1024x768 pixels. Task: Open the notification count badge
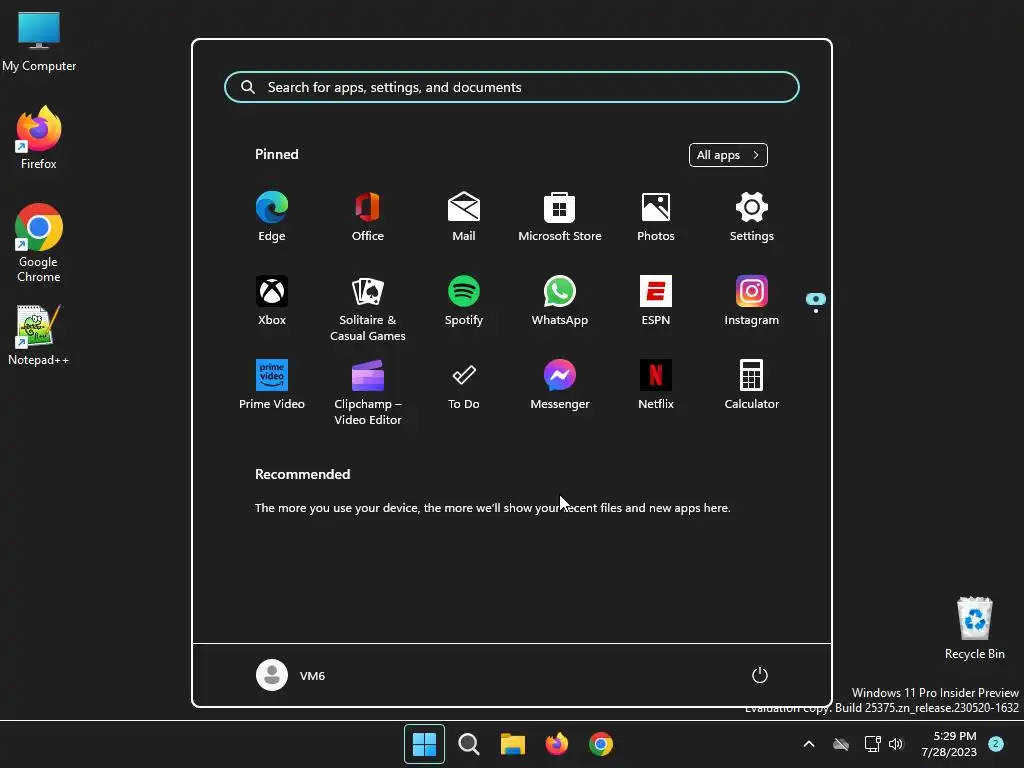pos(996,743)
